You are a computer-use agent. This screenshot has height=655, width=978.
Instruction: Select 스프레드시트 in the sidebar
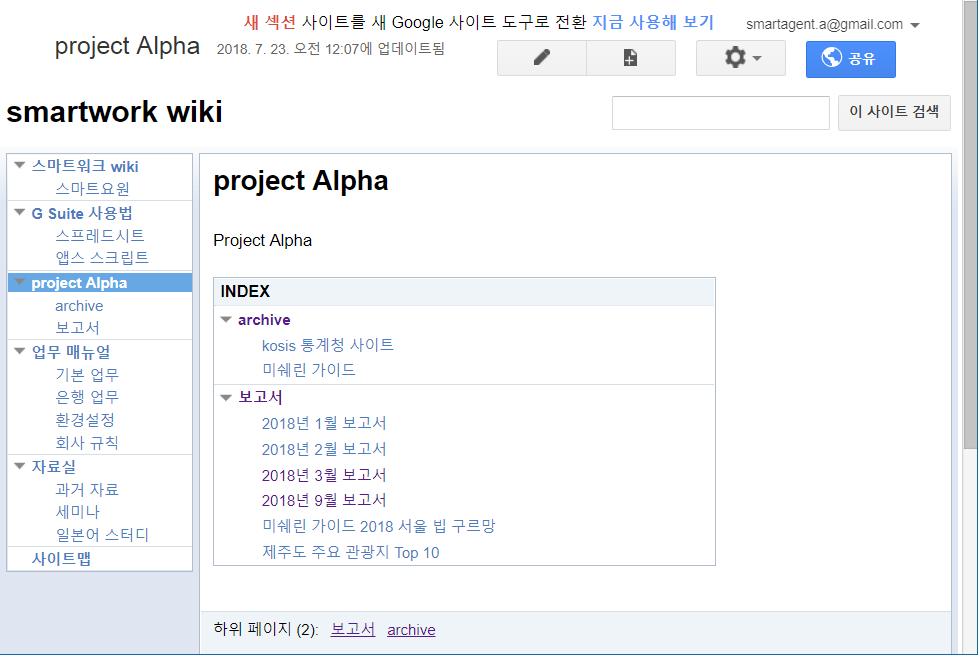(x=100, y=235)
